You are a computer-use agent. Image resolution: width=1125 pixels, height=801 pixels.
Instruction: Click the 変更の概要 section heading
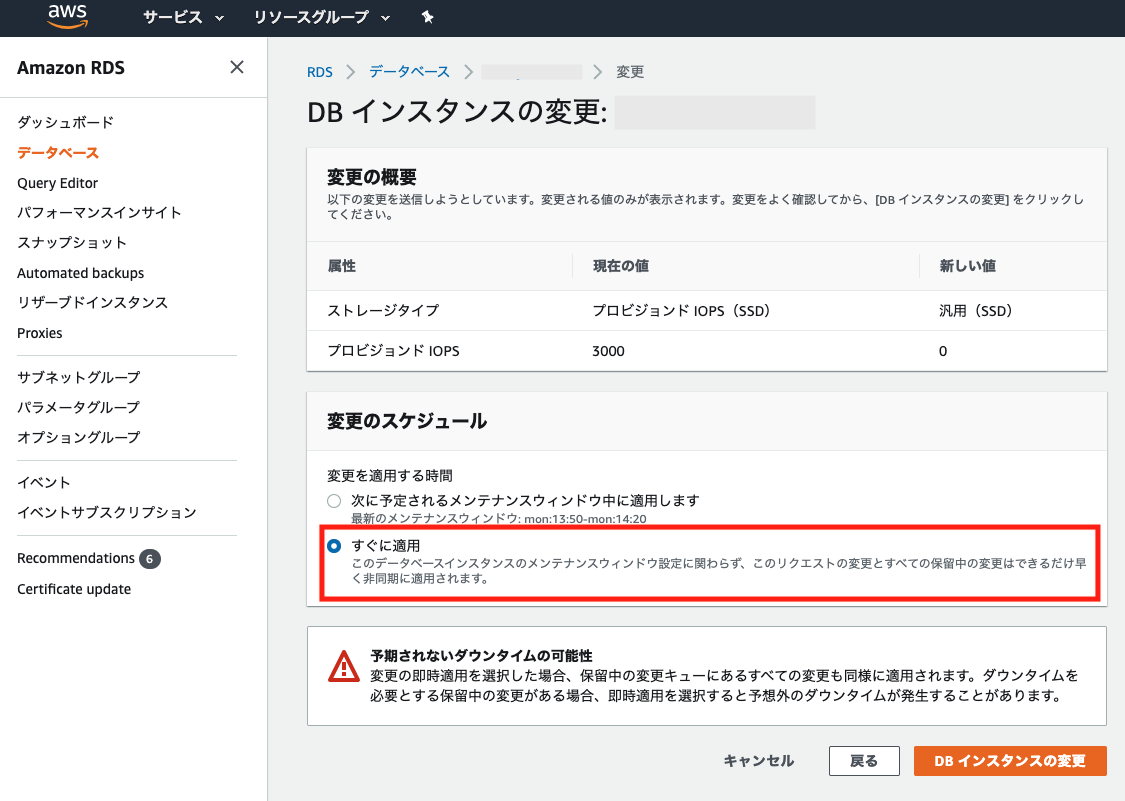point(372,177)
